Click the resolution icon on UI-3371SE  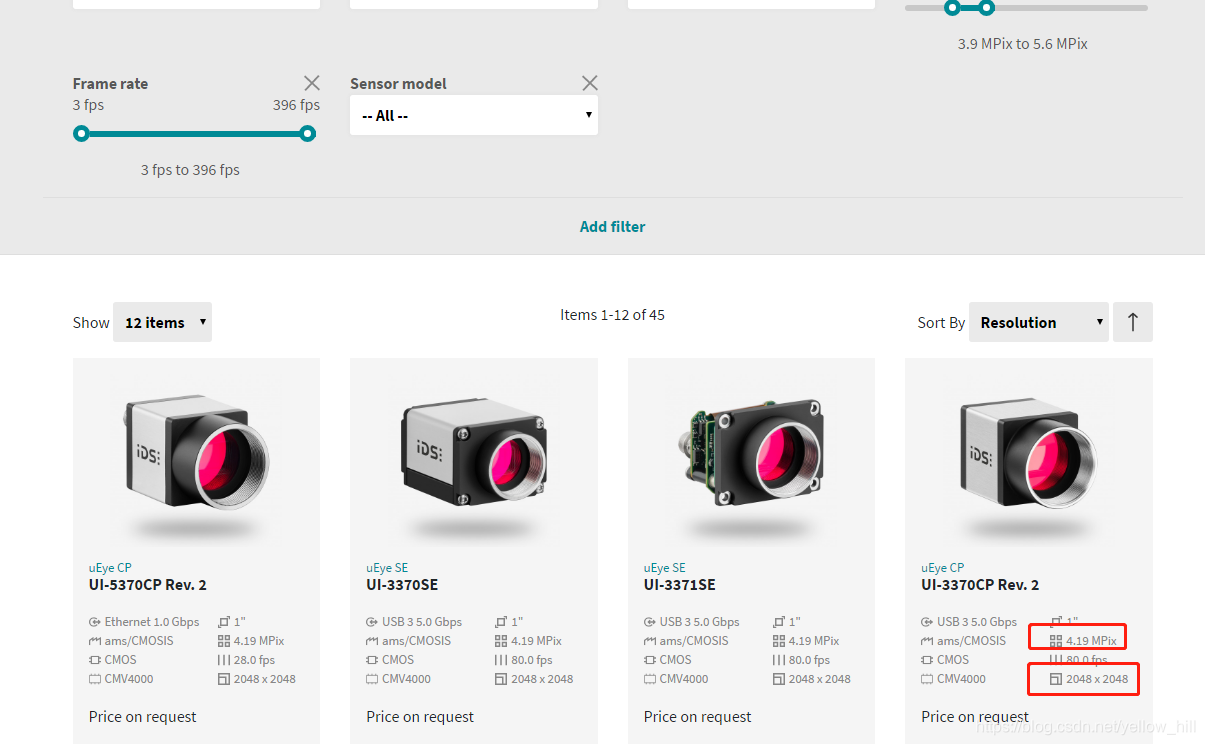[779, 679]
